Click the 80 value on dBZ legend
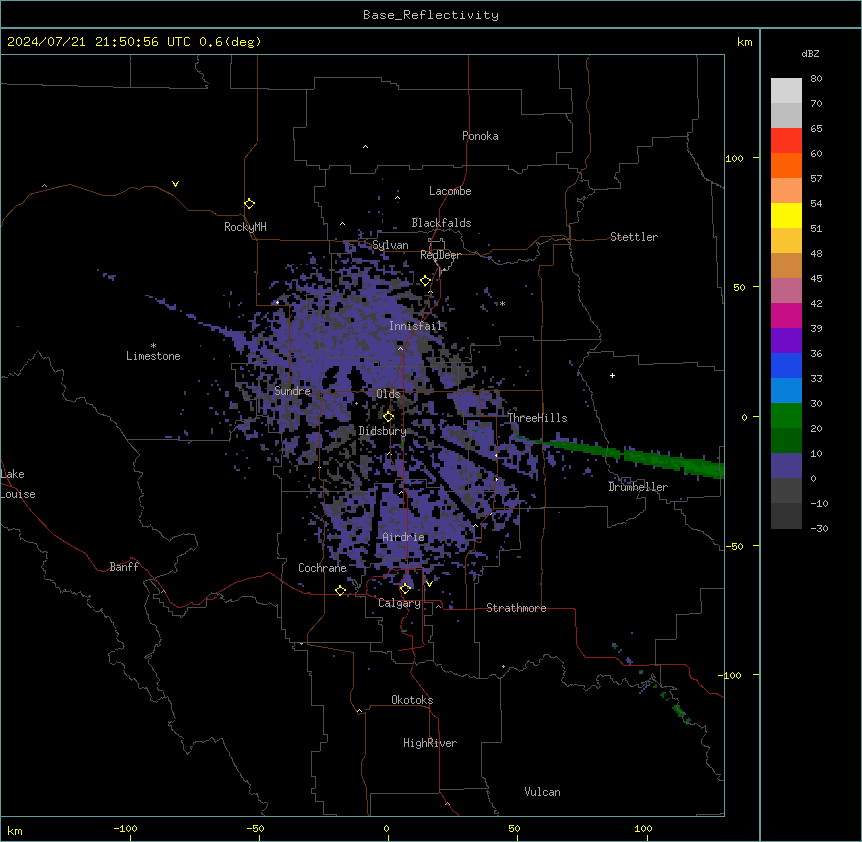The width and height of the screenshot is (862, 842). coord(816,79)
